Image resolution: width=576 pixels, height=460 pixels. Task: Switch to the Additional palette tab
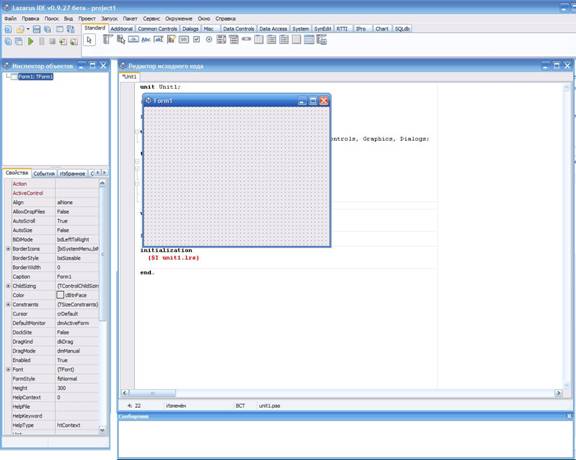(x=122, y=29)
